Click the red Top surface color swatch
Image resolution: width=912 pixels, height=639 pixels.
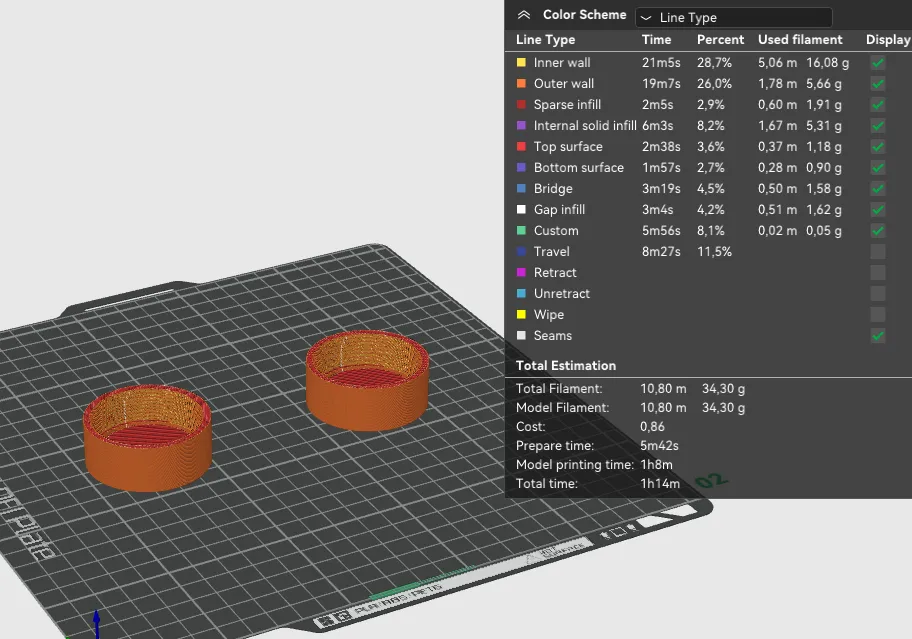[521, 146]
